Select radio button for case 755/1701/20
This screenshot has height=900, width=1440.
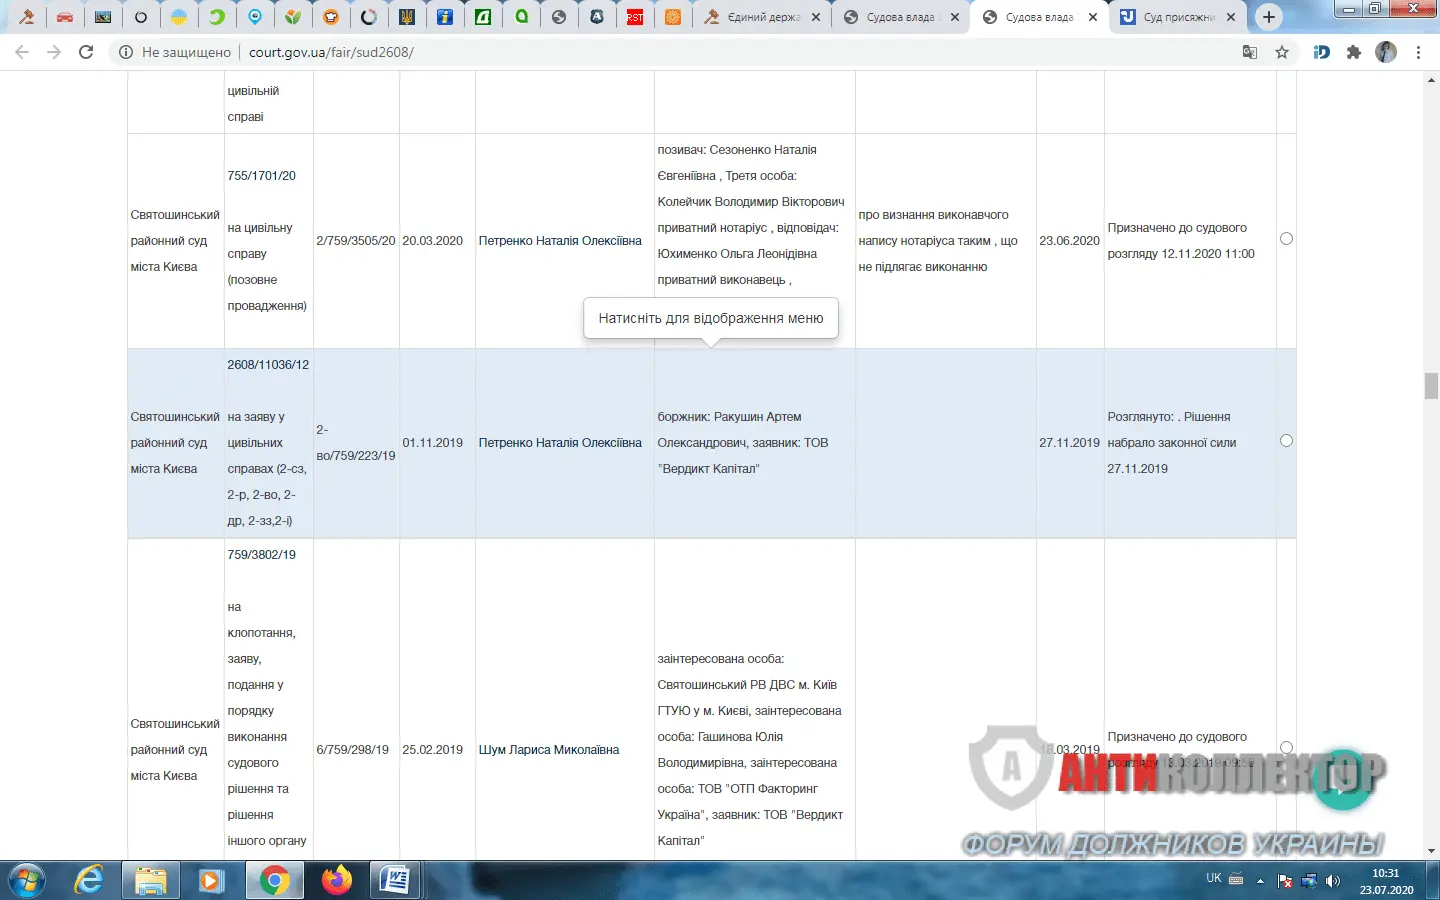point(1286,239)
